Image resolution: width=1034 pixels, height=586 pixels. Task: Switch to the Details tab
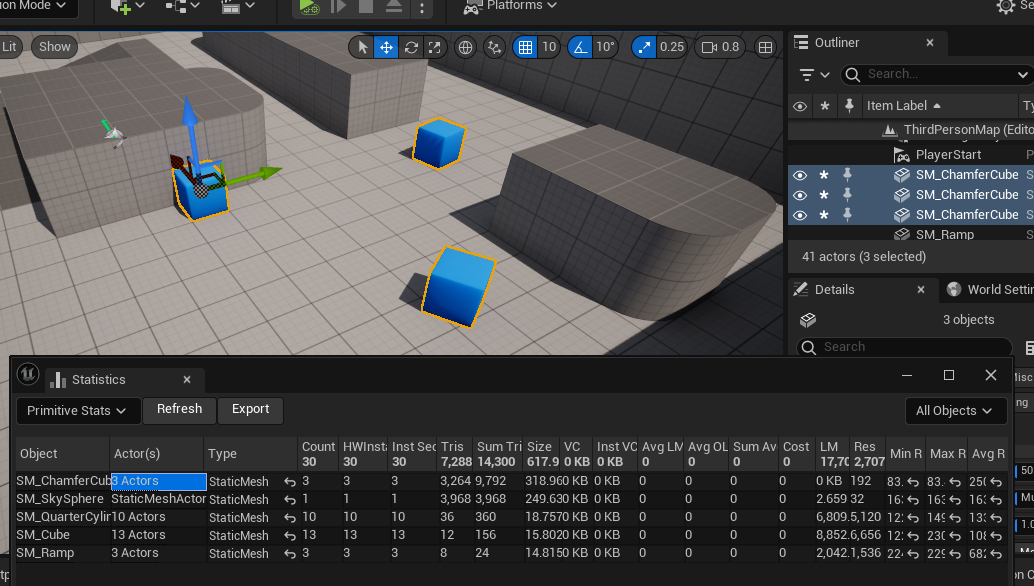coord(834,290)
